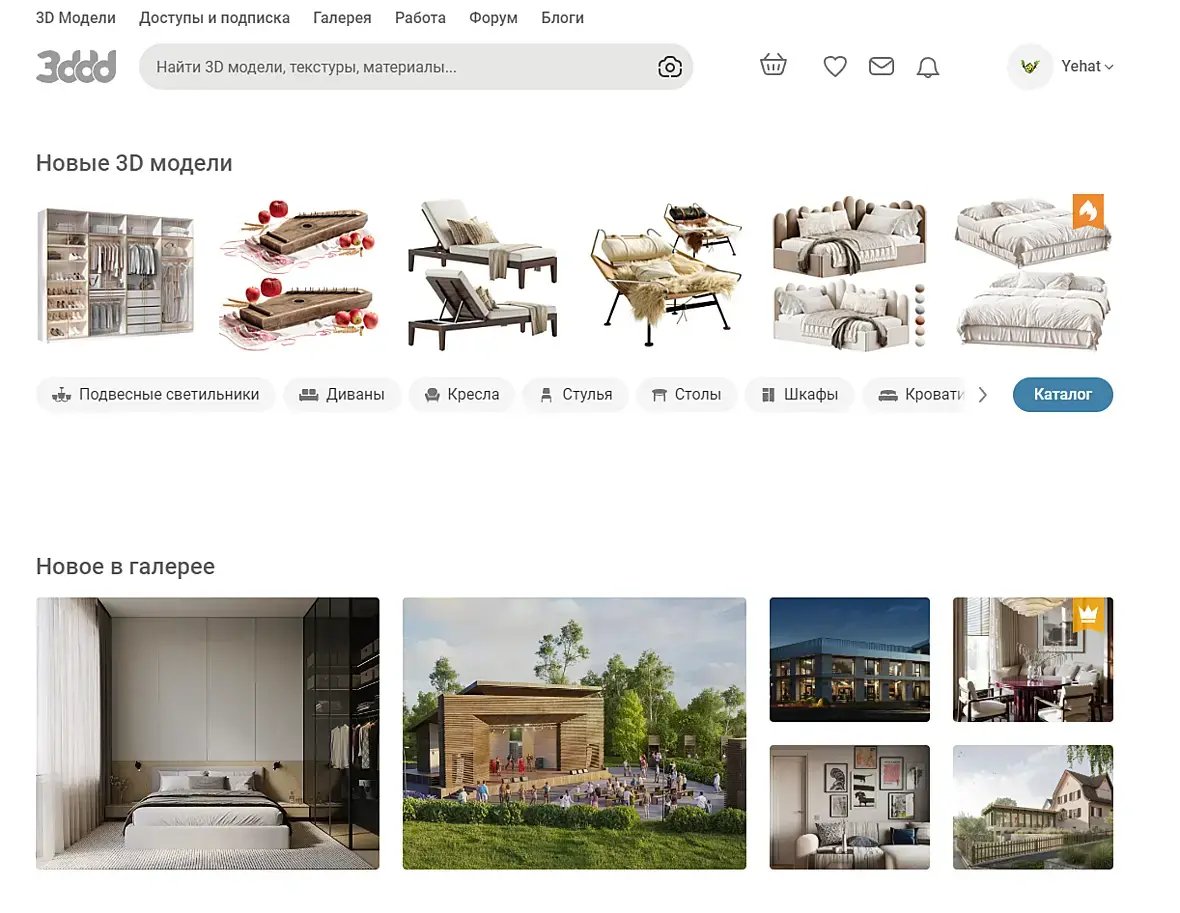Click the flame badge on bed model

pyautogui.click(x=1087, y=212)
